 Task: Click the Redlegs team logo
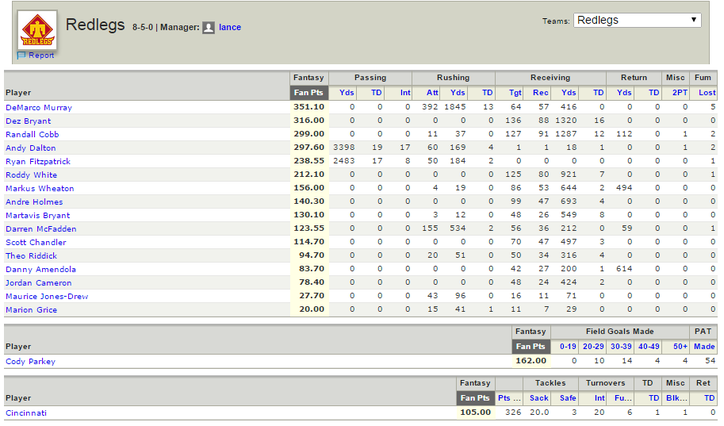37,30
